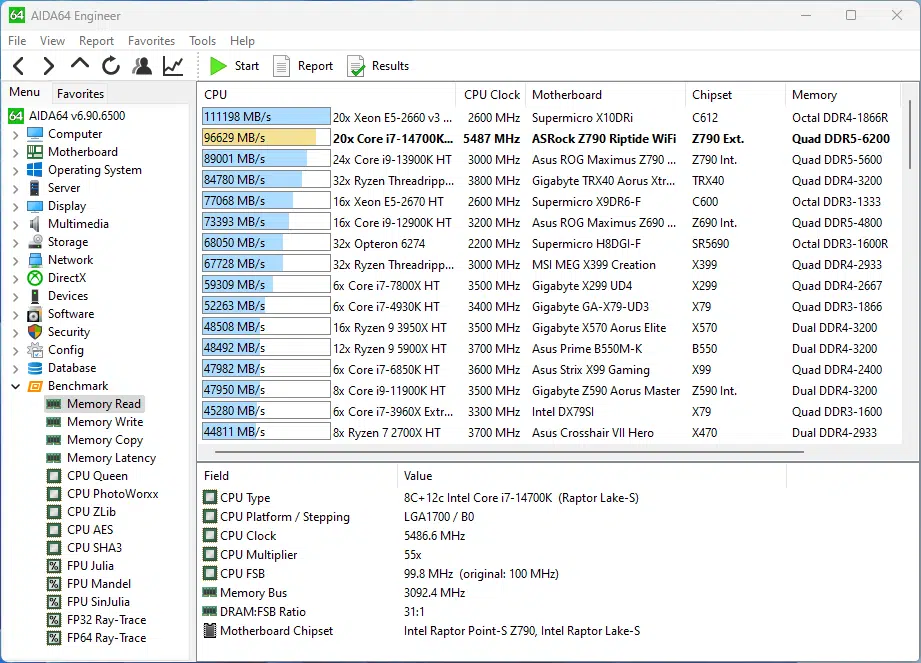Select FPU Julia benchmark item

pos(90,566)
